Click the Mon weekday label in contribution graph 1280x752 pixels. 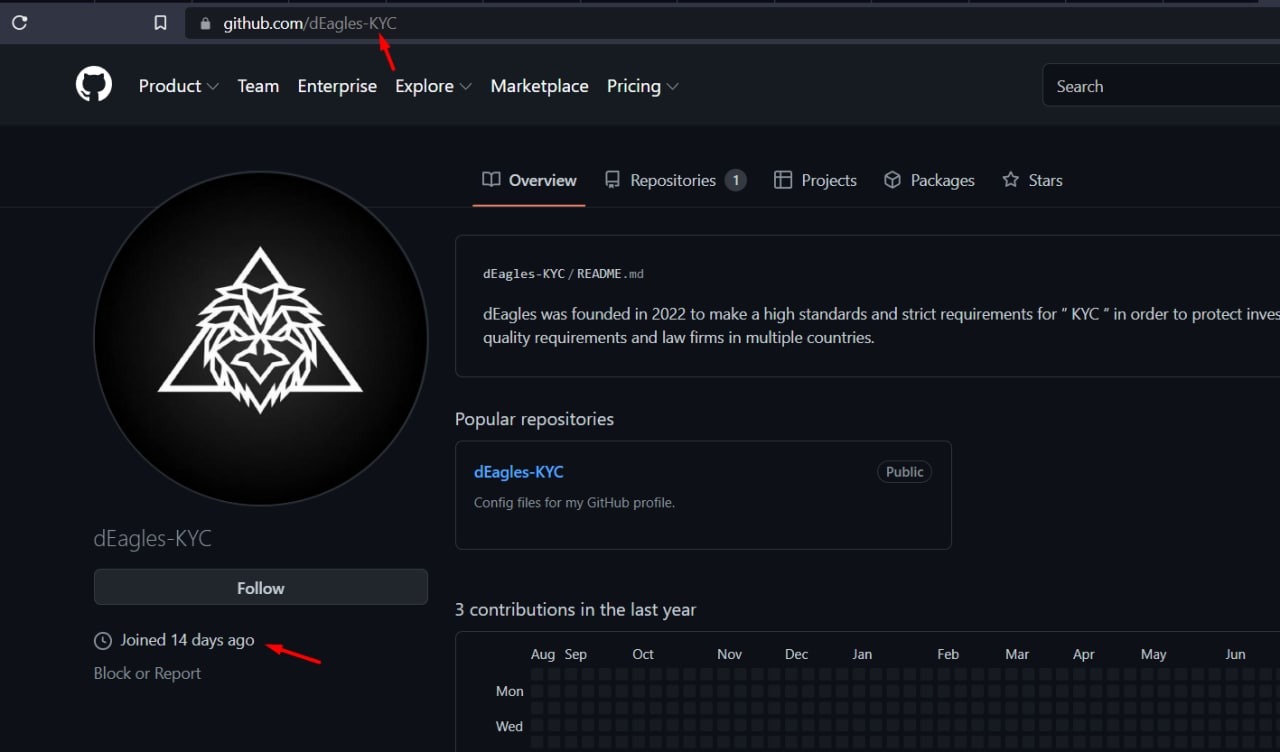coord(509,691)
